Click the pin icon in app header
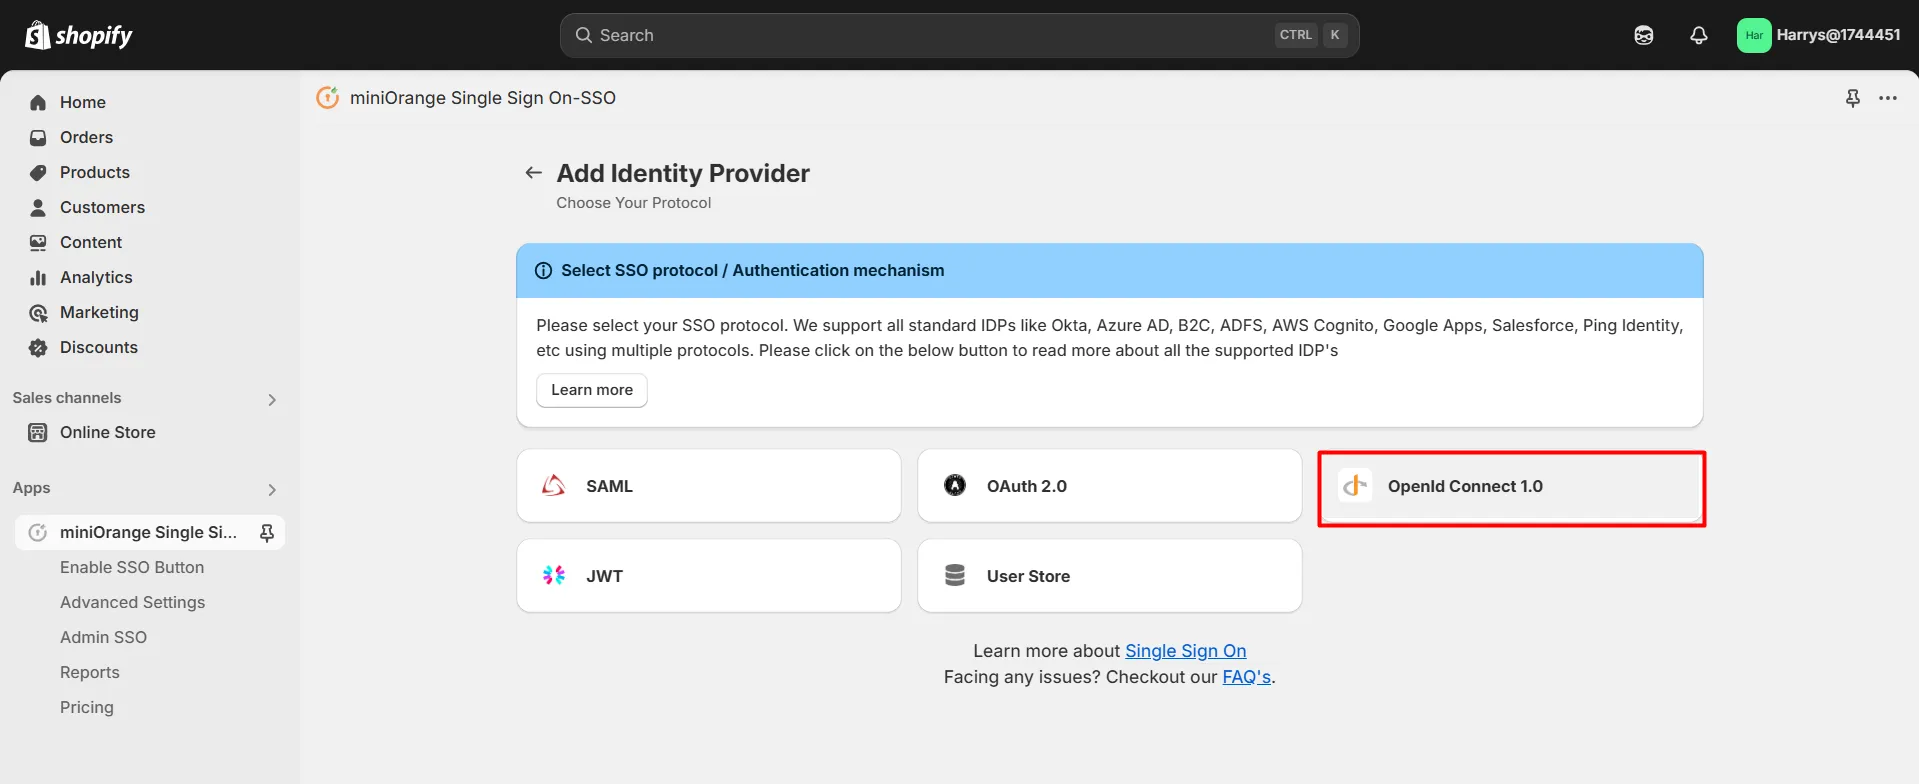The height and width of the screenshot is (784, 1919). pos(1853,98)
